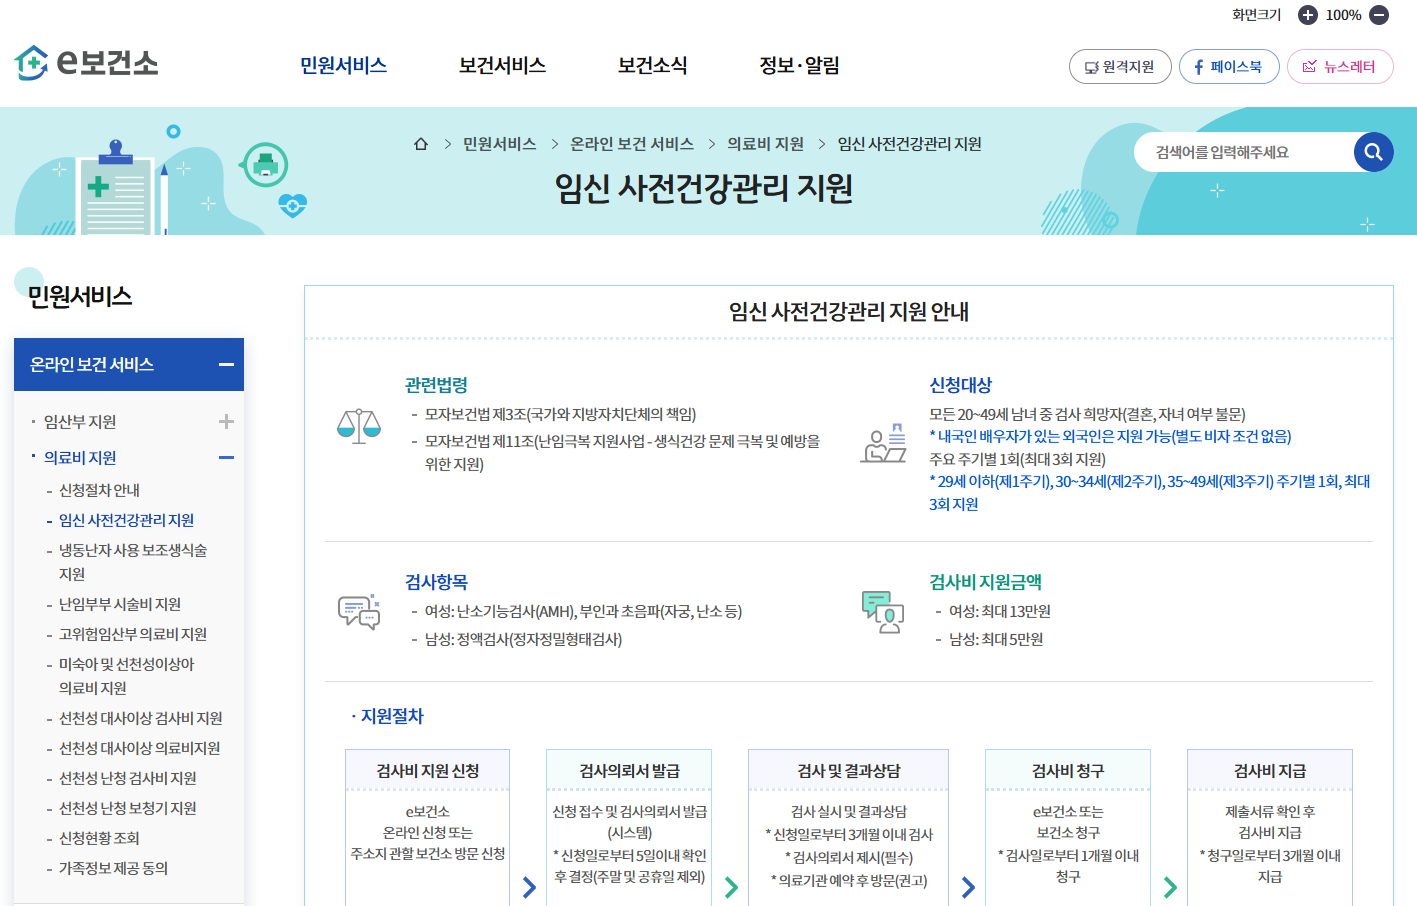The image size is (1417, 906).
Task: Expand the 임산부 지원 submenu
Action: pyautogui.click(x=226, y=421)
